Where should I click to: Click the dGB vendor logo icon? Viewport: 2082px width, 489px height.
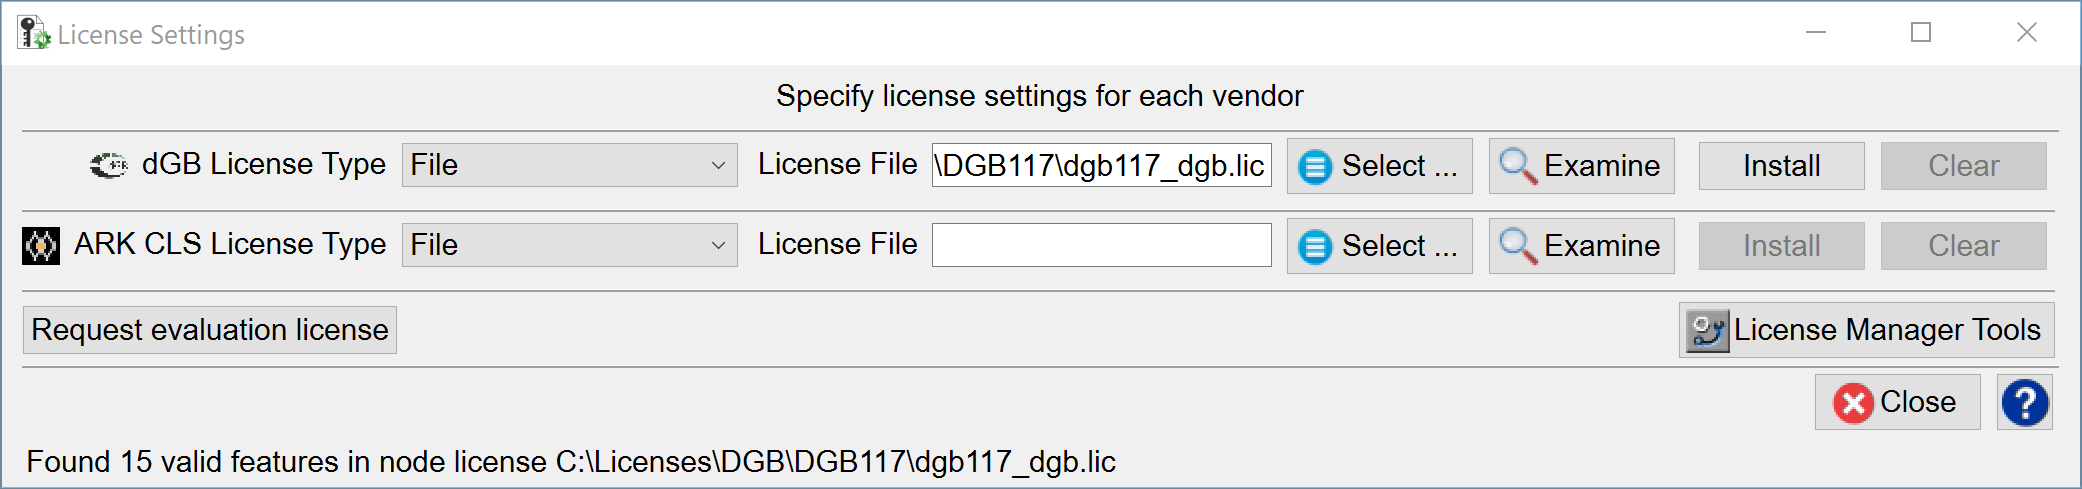point(108,165)
